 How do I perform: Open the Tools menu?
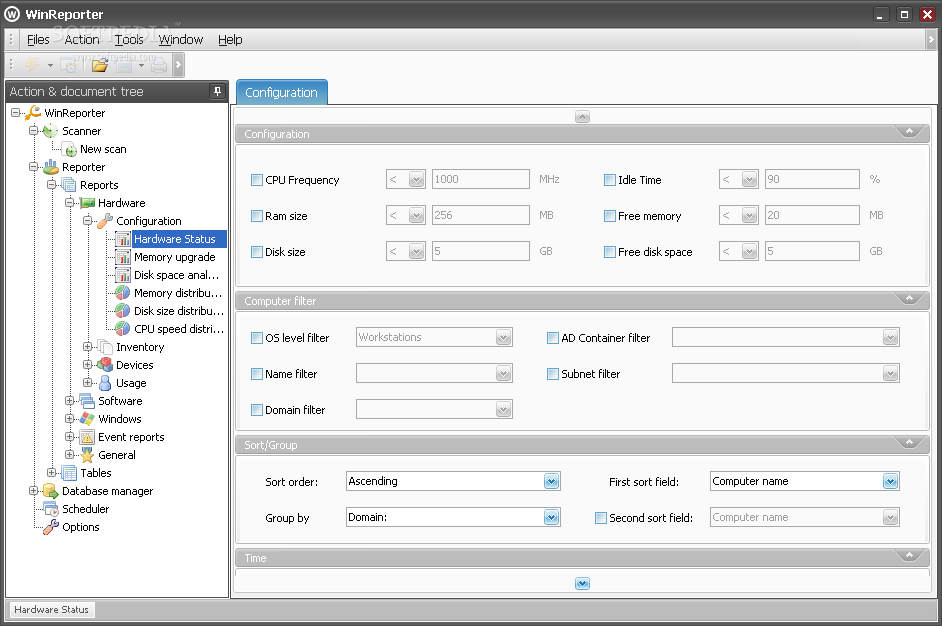pyautogui.click(x=129, y=40)
